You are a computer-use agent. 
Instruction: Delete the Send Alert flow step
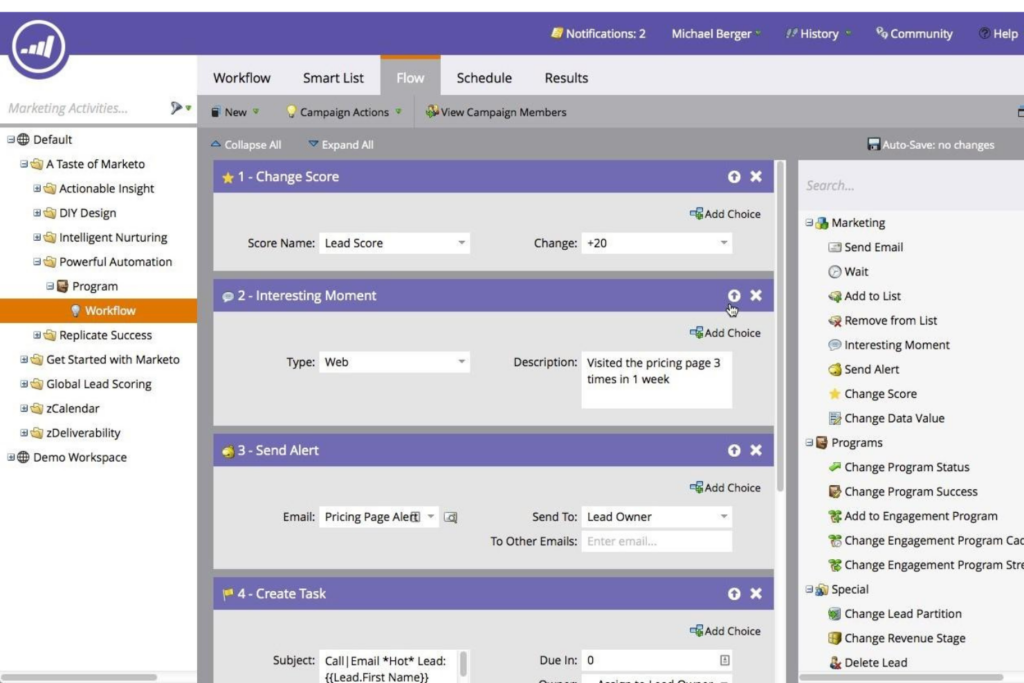click(x=756, y=450)
